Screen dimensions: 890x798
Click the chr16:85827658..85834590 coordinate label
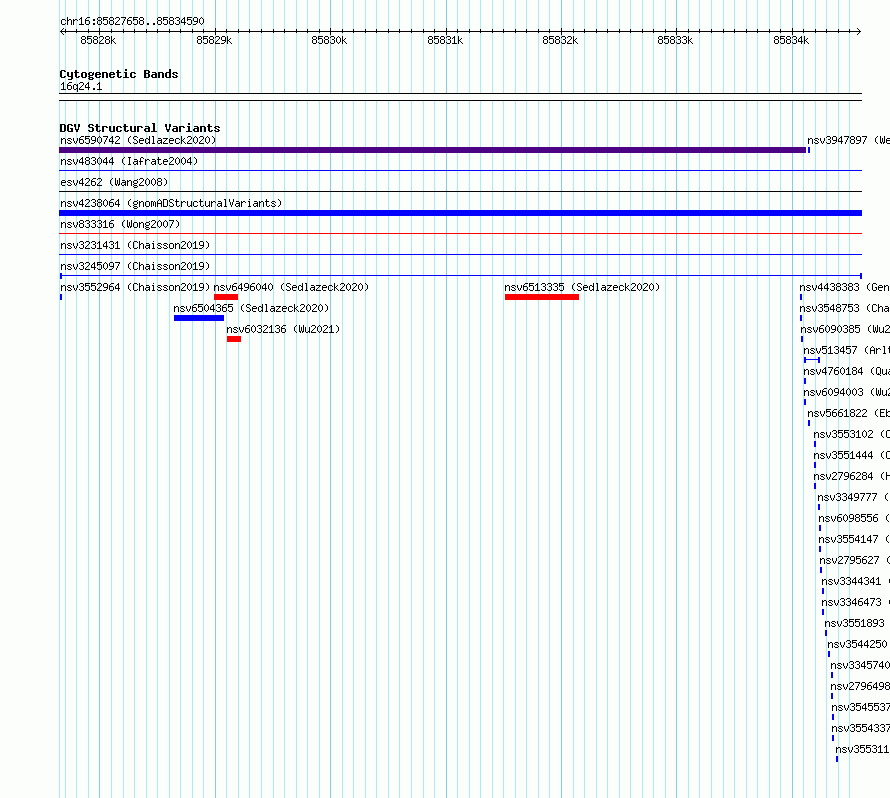pos(132,21)
